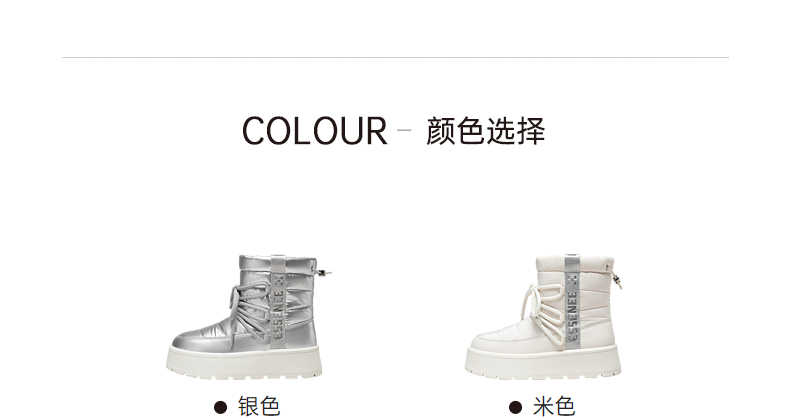This screenshot has height=420, width=790.
Task: Click the ESSENEE logo strap on beige boot
Action: tap(572, 302)
